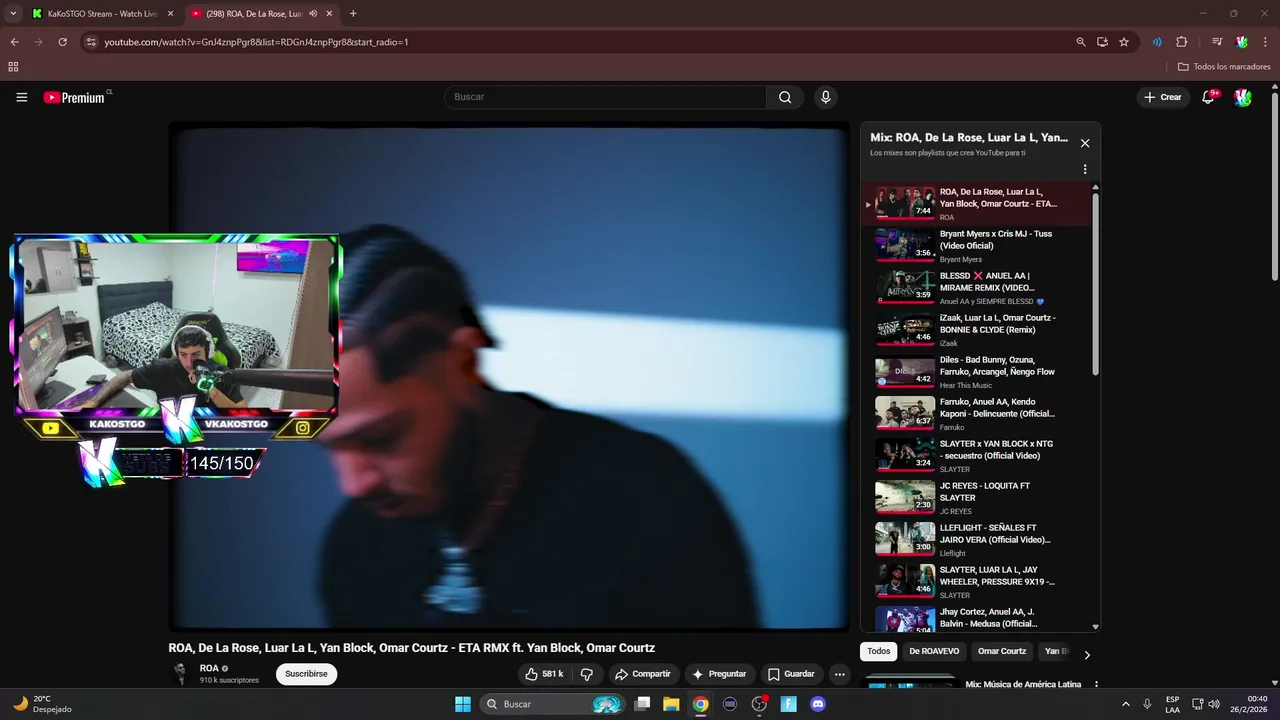Open Chrome media controls icon
This screenshot has height=720, width=1280.
[1217, 42]
